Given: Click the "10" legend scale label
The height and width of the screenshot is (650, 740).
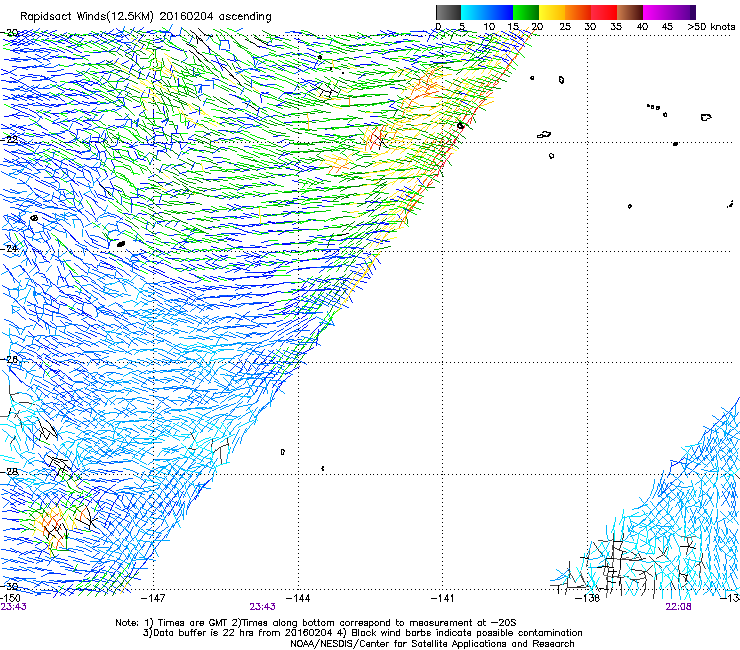Looking at the screenshot, I should click(x=489, y=27).
